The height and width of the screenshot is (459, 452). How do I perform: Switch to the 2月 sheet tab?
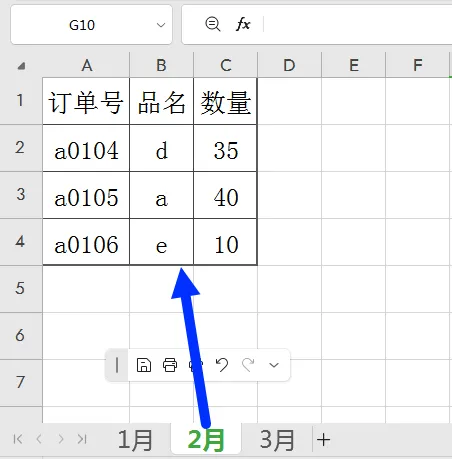(206, 440)
